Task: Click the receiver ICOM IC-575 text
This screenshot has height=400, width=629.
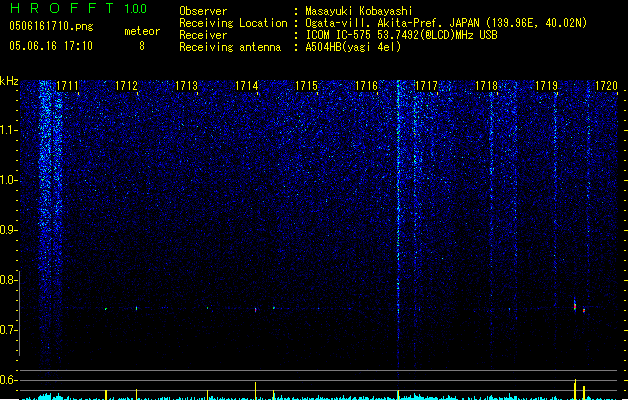Action: pos(401,35)
